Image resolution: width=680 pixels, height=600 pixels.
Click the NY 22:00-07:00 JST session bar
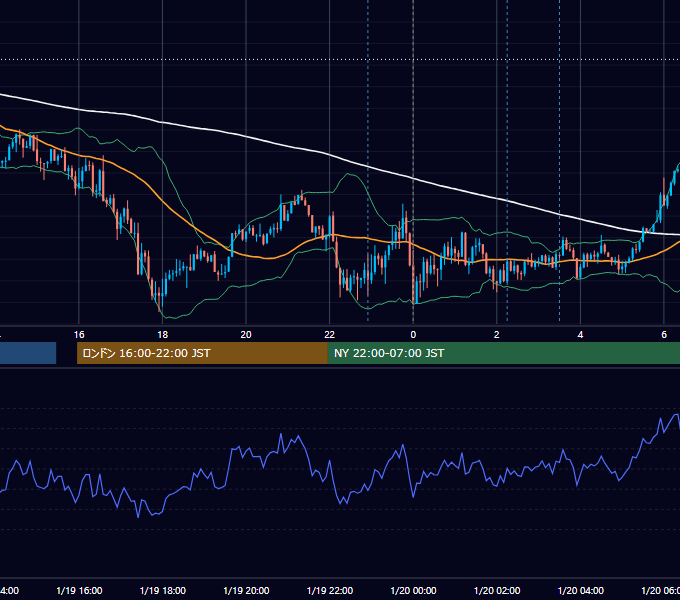(504, 353)
